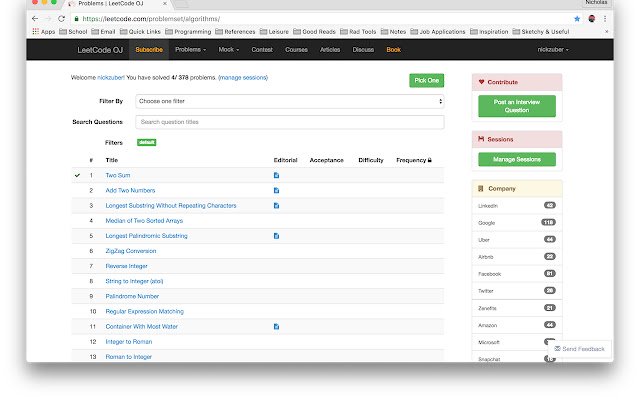Open editorial icon for Container With Most Water
The image size is (640, 400).
[x=276, y=326]
